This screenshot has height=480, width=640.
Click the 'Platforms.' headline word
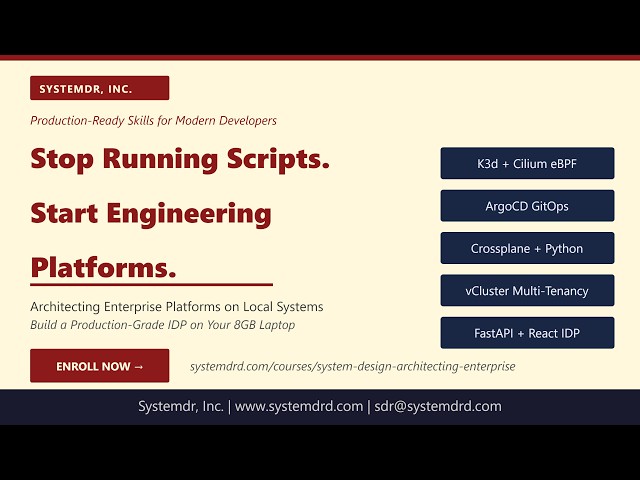(103, 267)
